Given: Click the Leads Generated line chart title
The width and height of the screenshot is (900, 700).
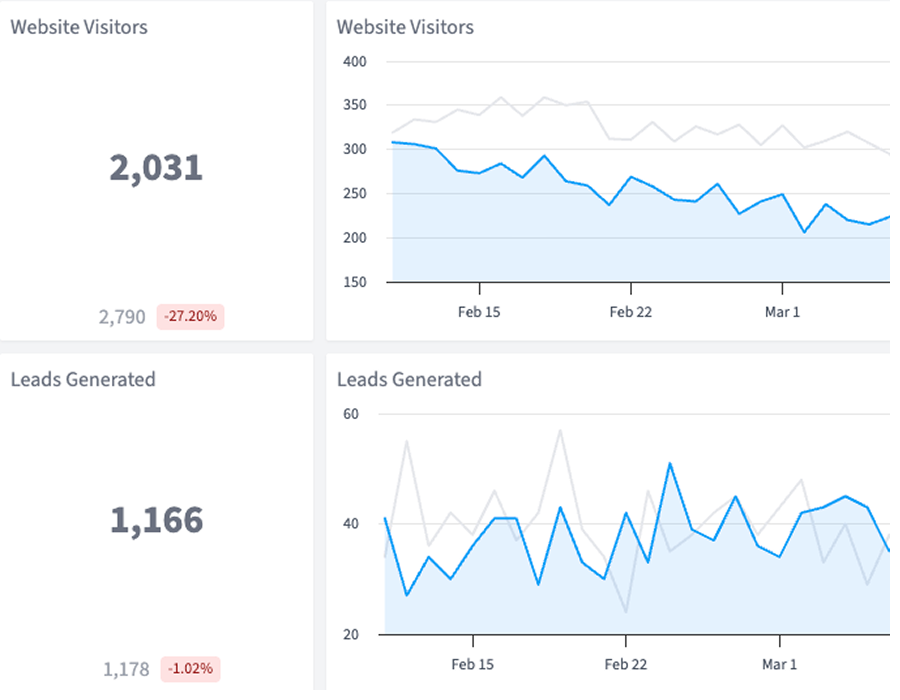Looking at the screenshot, I should tap(409, 379).
